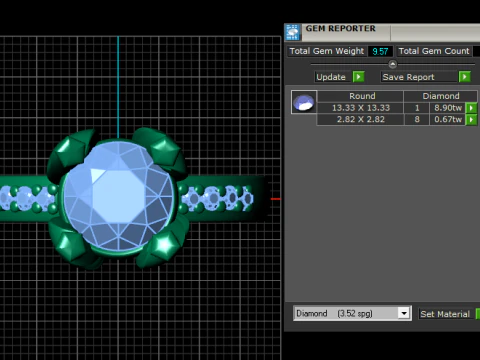Click the 2.82 X 2.82 size cell

[x=361, y=119]
